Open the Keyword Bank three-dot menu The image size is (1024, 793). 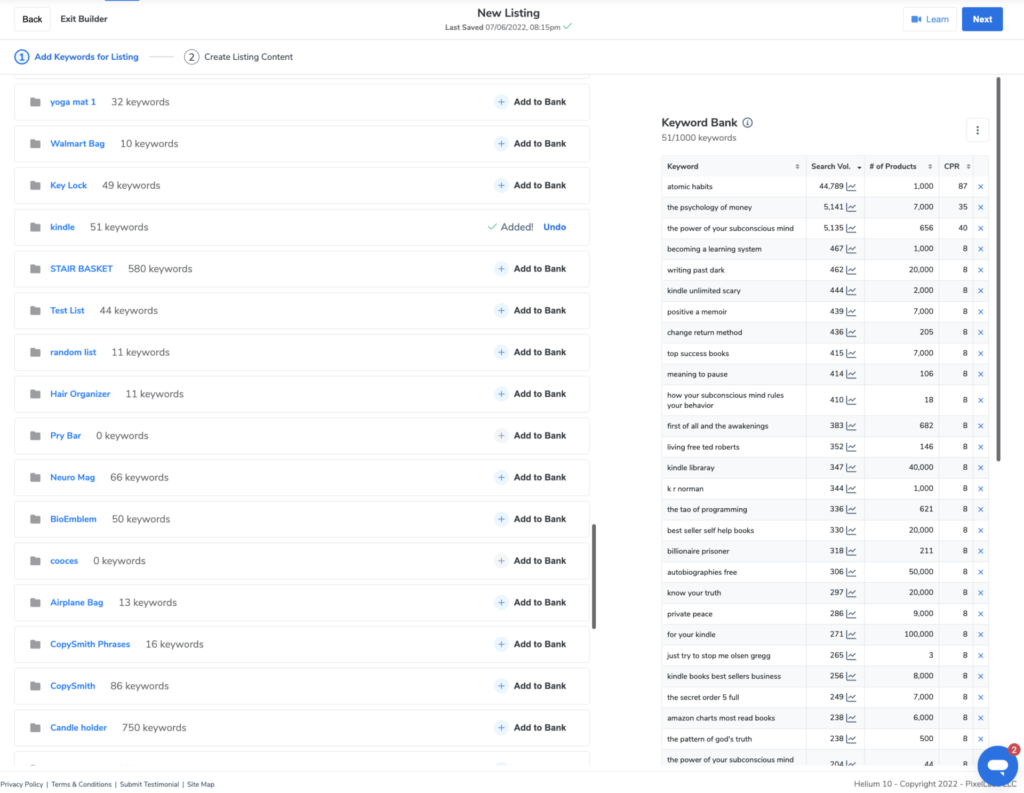[978, 130]
